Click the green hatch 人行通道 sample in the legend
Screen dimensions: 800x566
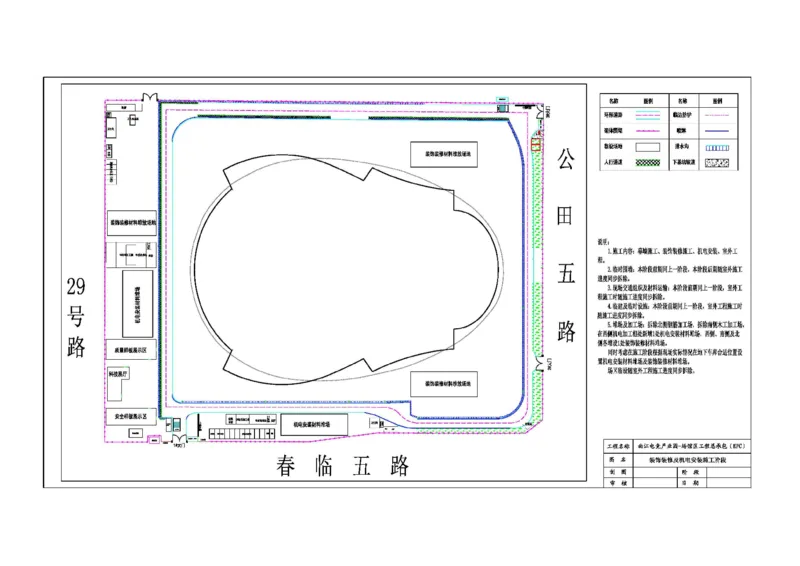647,163
